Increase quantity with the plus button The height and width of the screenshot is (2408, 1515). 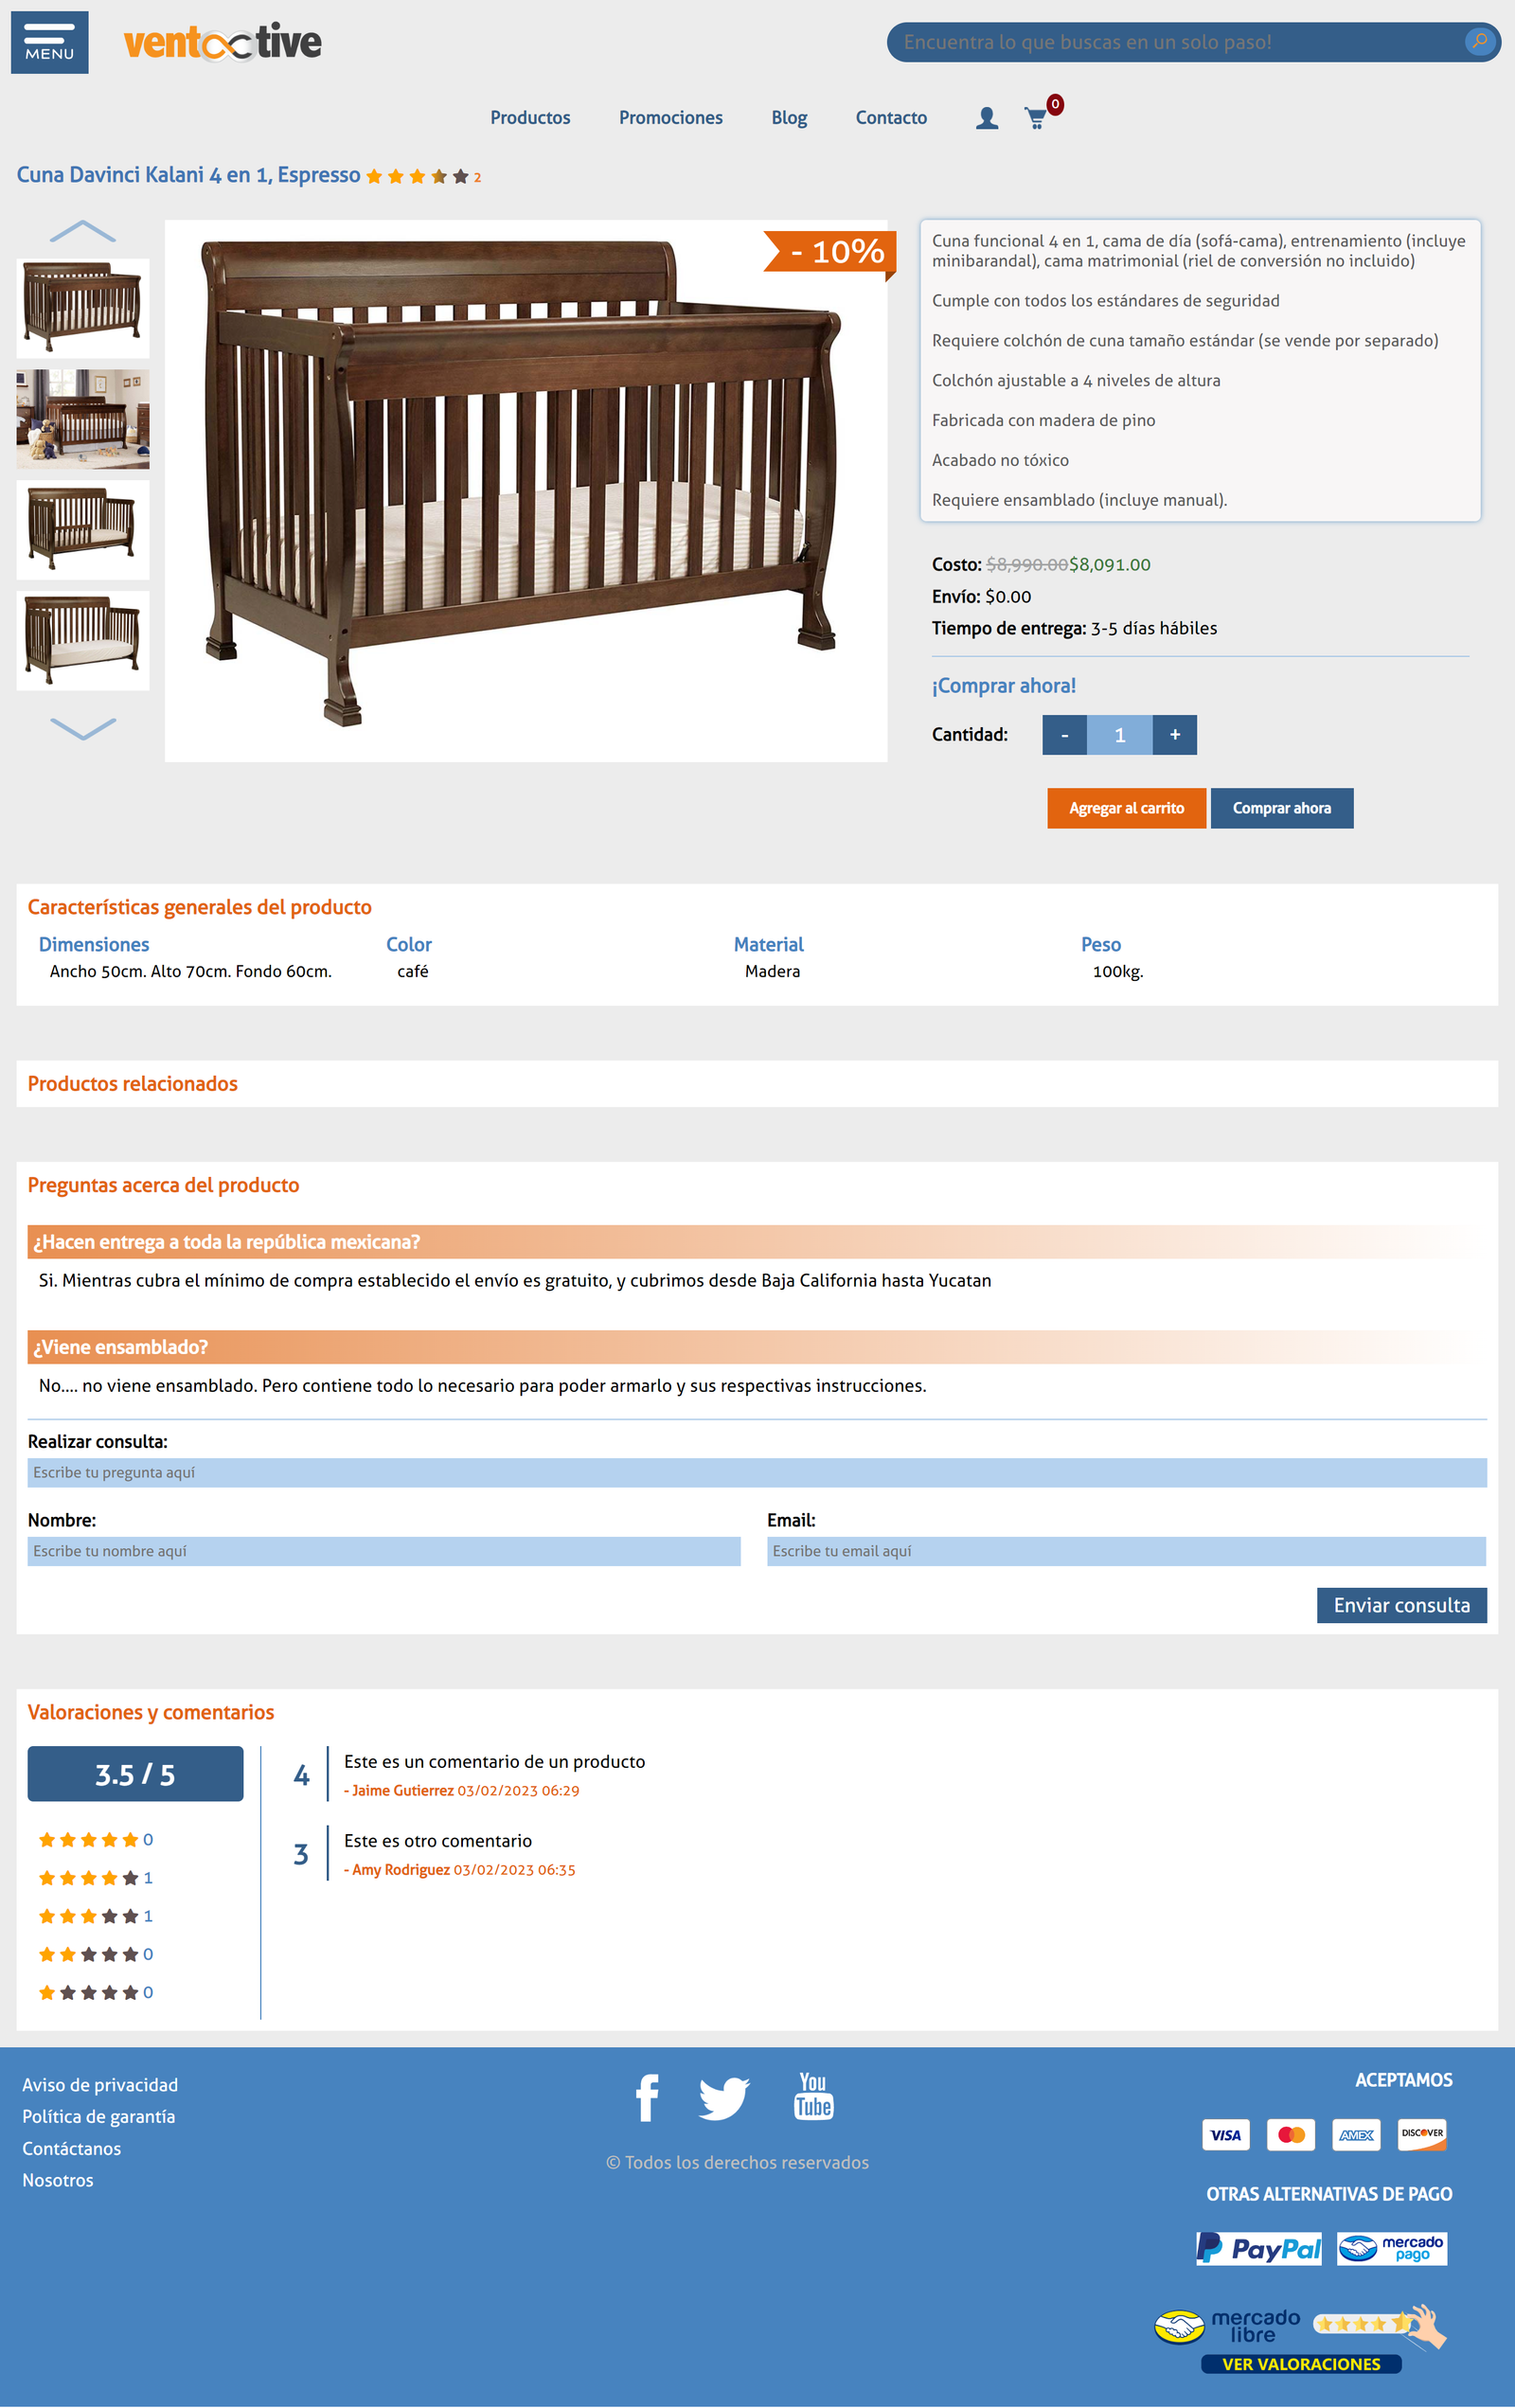coord(1174,735)
